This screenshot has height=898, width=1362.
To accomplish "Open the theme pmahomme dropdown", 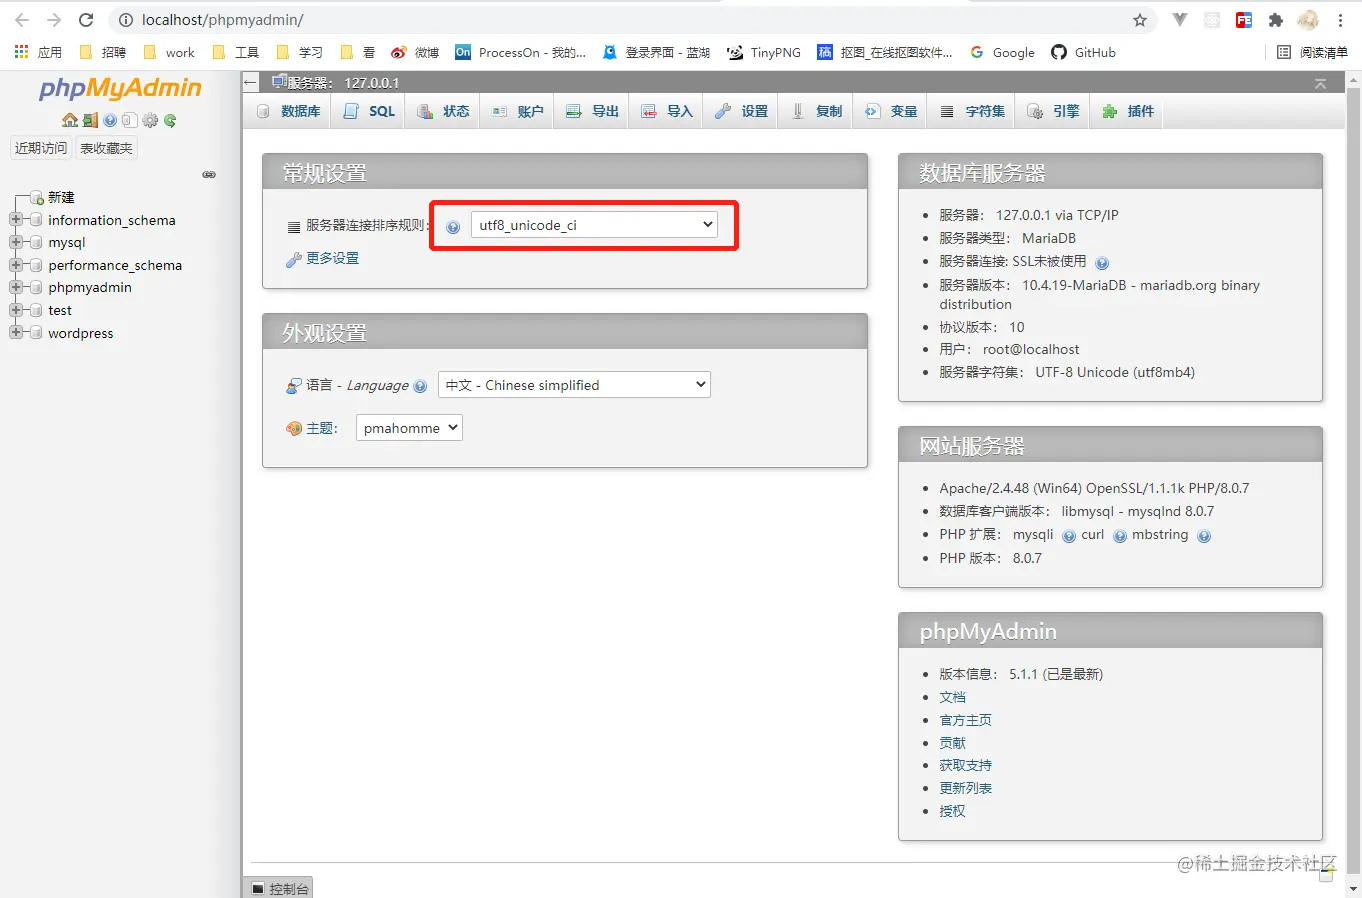I will (409, 428).
